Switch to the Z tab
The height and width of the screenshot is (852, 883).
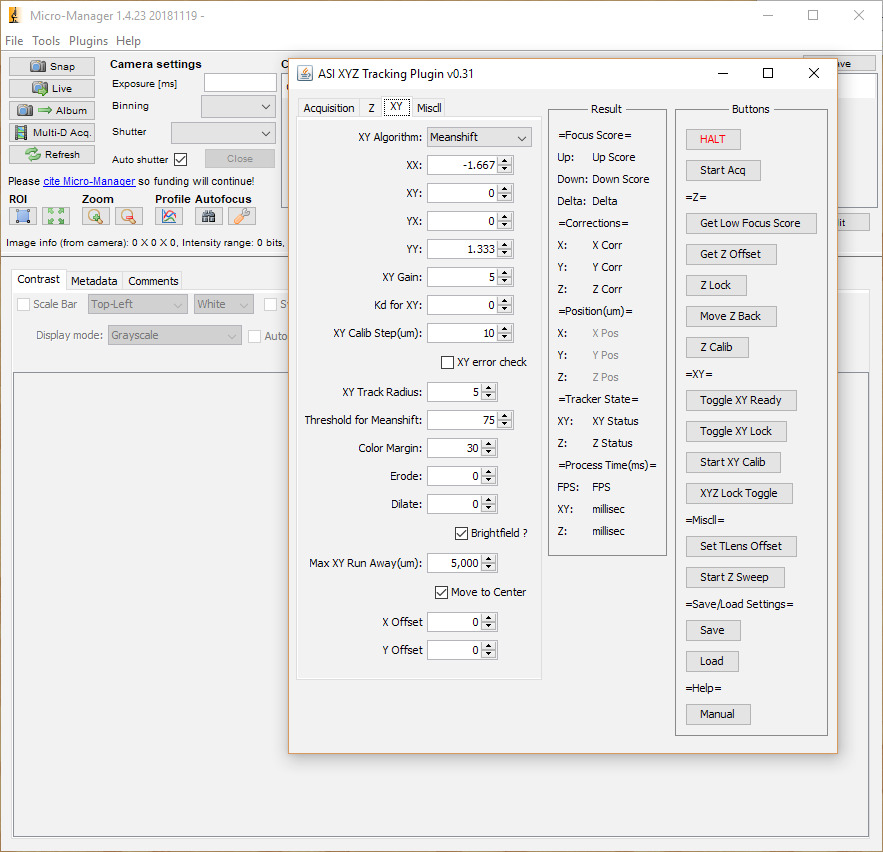pyautogui.click(x=372, y=108)
